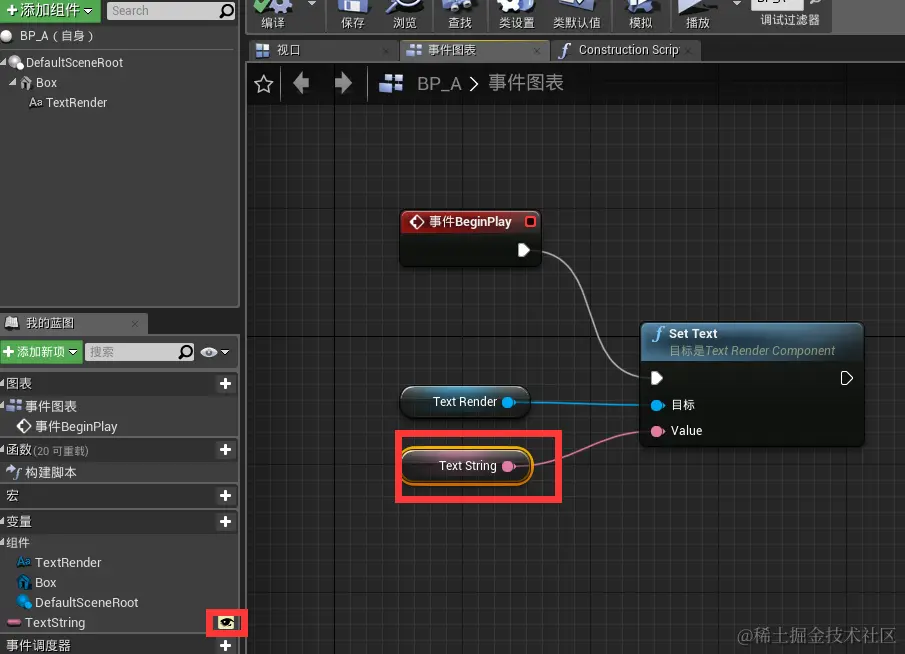The width and height of the screenshot is (905, 654).
Task: Click the BeginPlay output delegate red pin
Action: click(x=530, y=222)
